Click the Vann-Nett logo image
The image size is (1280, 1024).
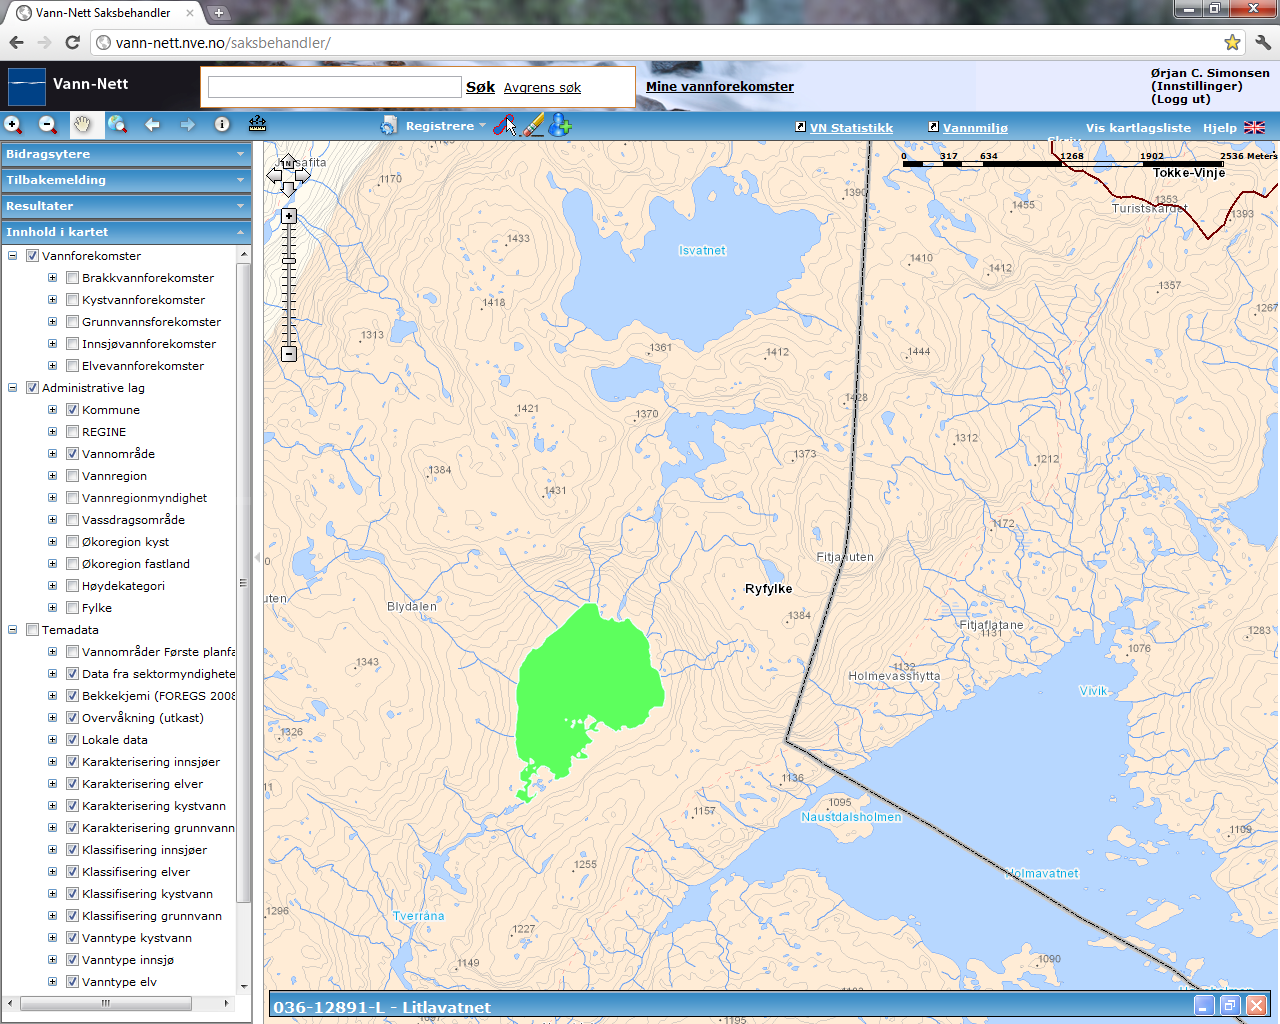coord(27,86)
